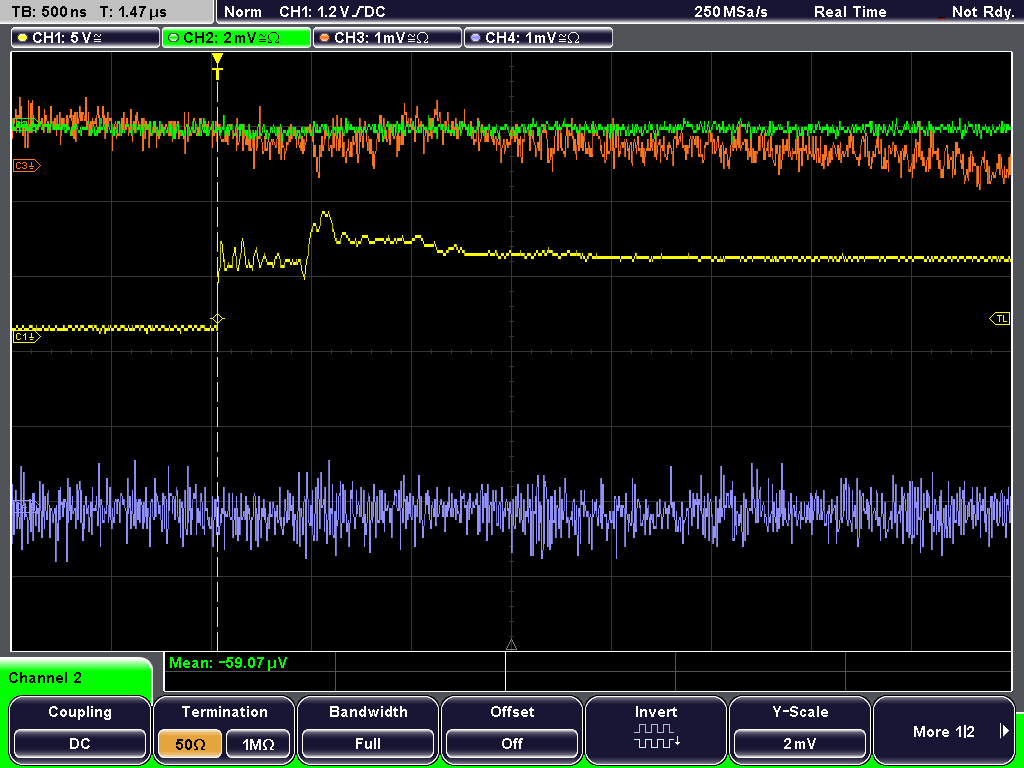
Task: Click the More menu arrow icon
Action: coord(1004,731)
